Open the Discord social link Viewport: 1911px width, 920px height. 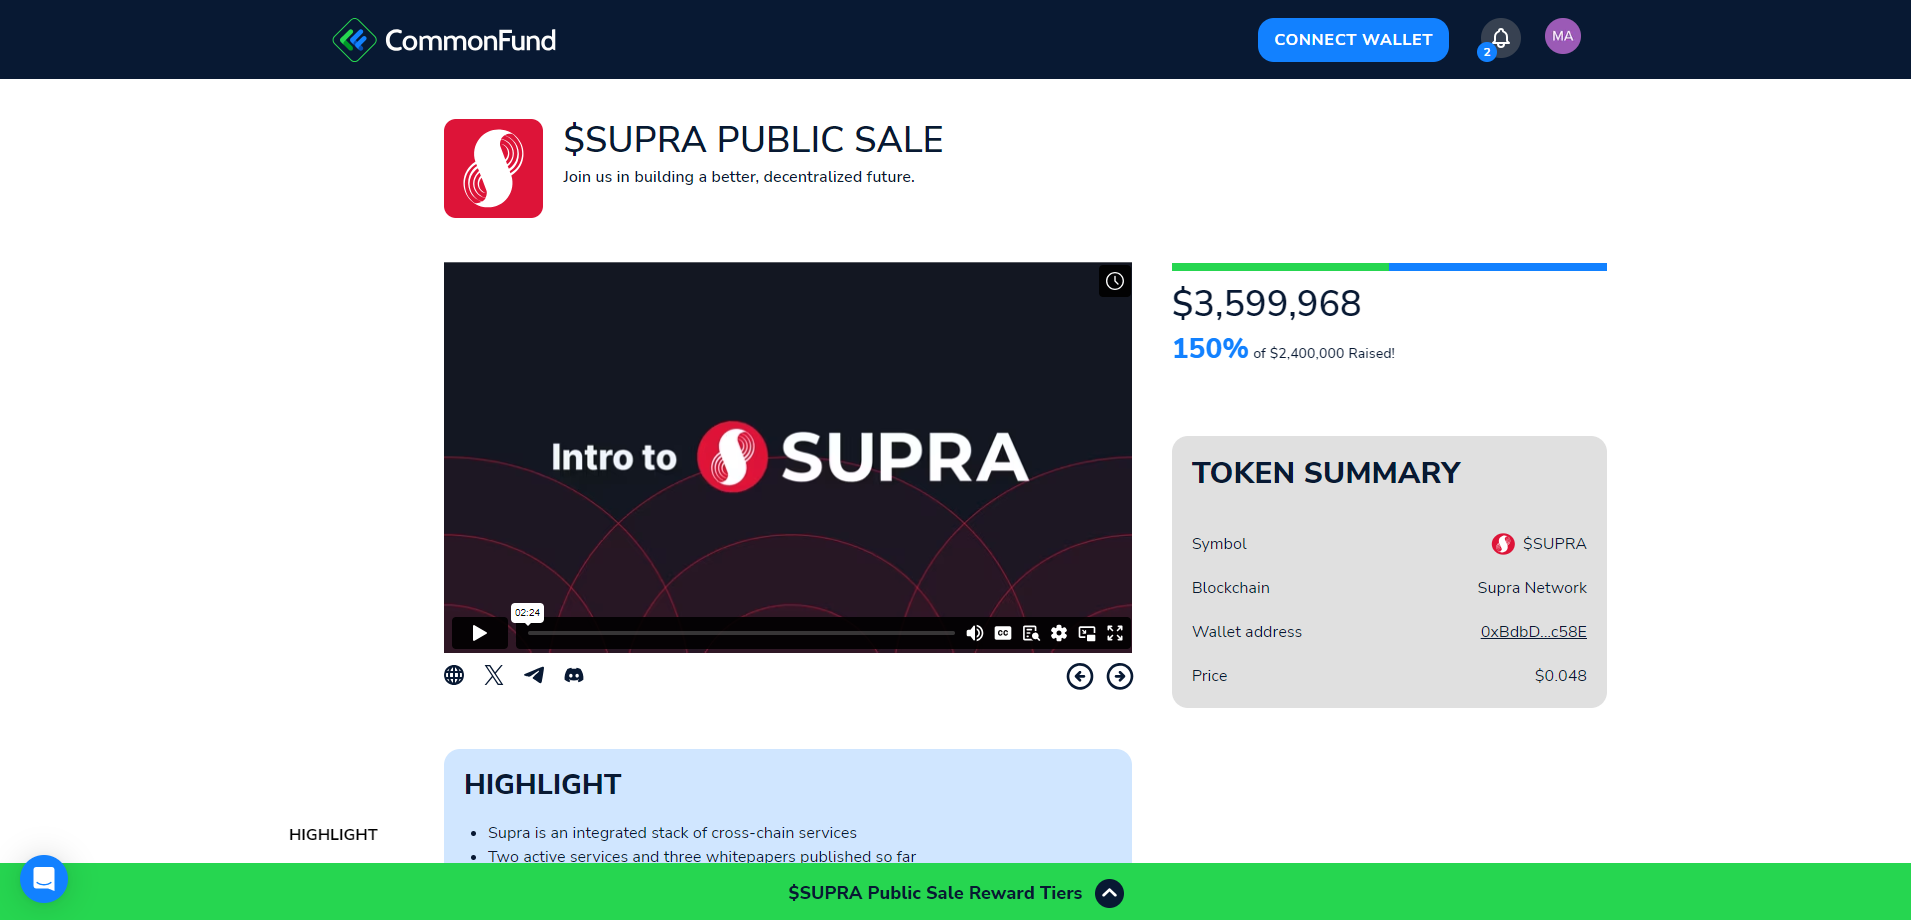click(x=574, y=675)
